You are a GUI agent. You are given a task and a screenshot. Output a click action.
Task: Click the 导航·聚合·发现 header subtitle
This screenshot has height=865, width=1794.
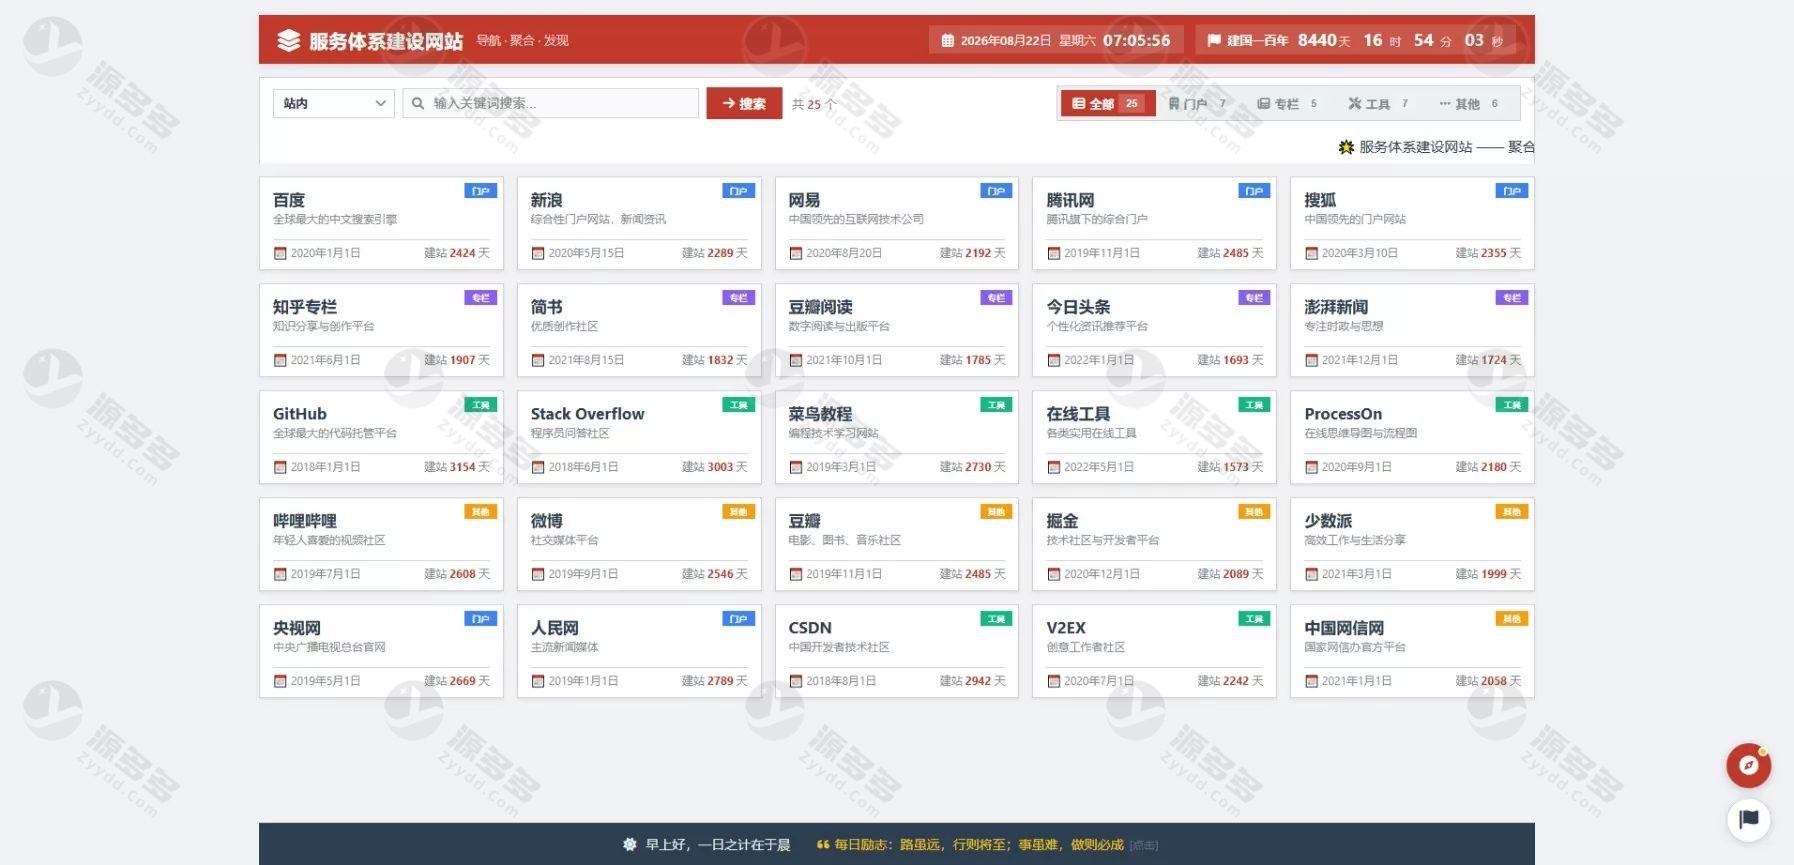tap(522, 41)
